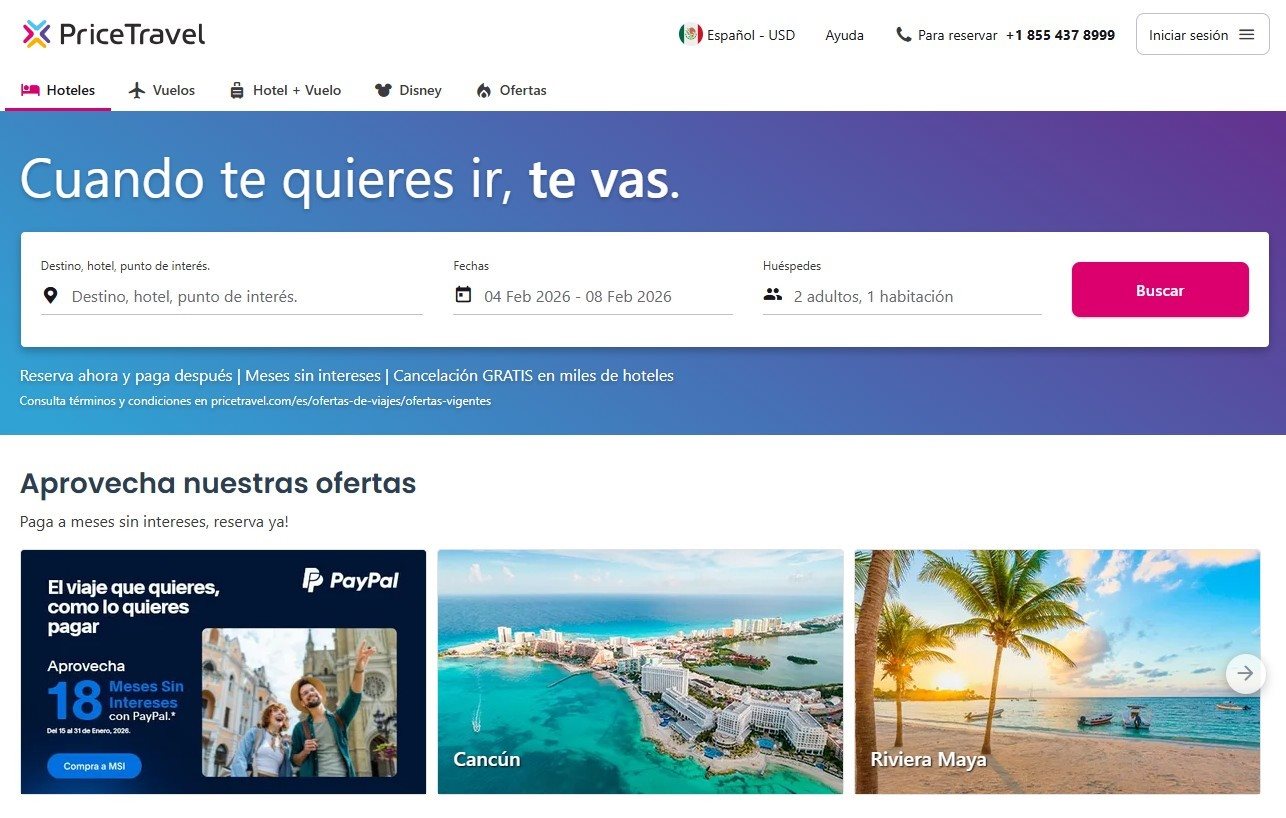Click the location pin icon in destination field
The width and height of the screenshot is (1286, 818).
pyautogui.click(x=50, y=294)
